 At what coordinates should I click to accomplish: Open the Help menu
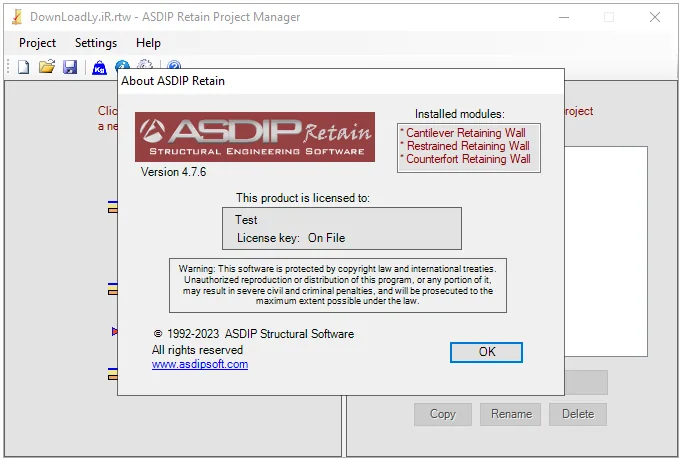coord(148,43)
